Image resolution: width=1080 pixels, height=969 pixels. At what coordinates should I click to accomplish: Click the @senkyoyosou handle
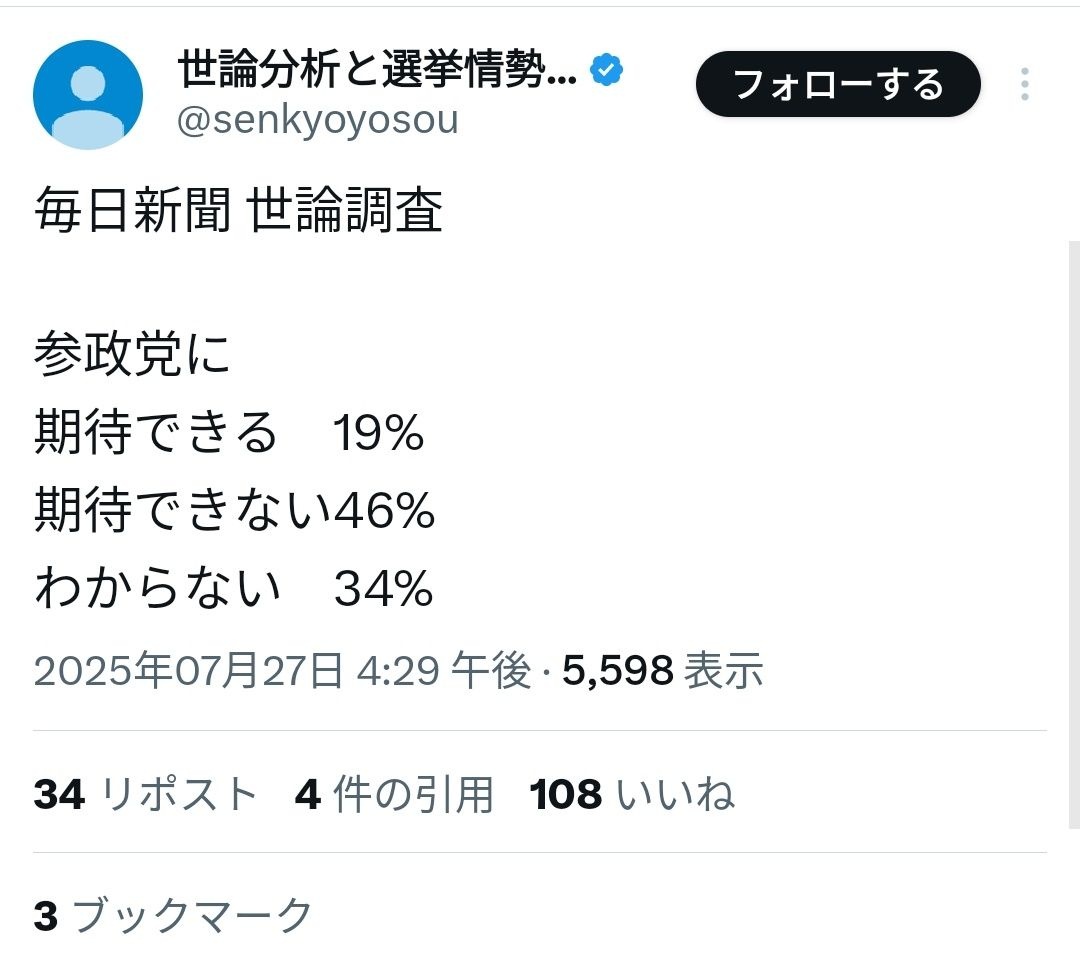pos(317,120)
